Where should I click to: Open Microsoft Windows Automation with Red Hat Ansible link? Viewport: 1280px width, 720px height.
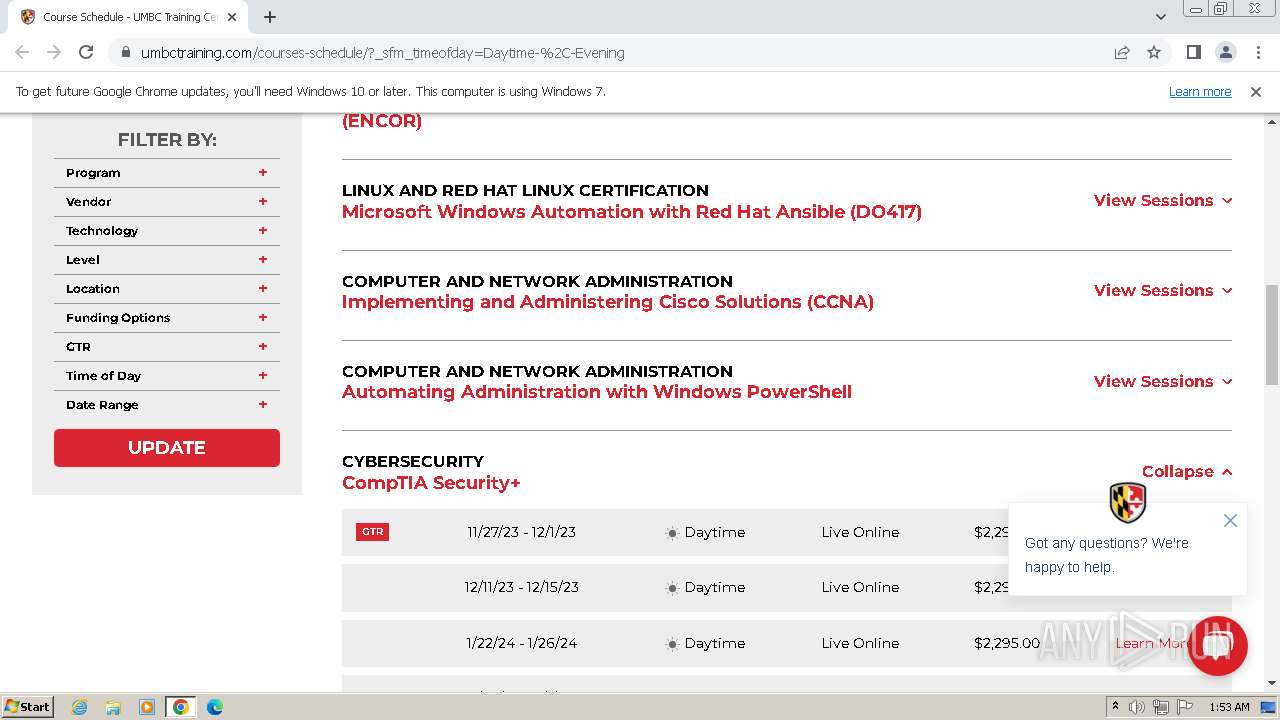pyautogui.click(x=632, y=212)
